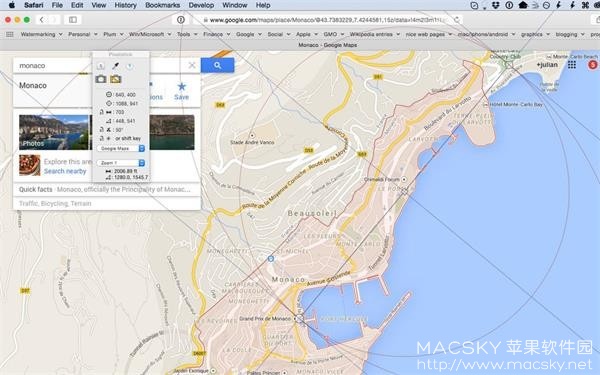Image resolution: width=600 pixels, height=375 pixels.
Task: Open the Google Maps dropdown in PixelStick
Action: (x=121, y=148)
